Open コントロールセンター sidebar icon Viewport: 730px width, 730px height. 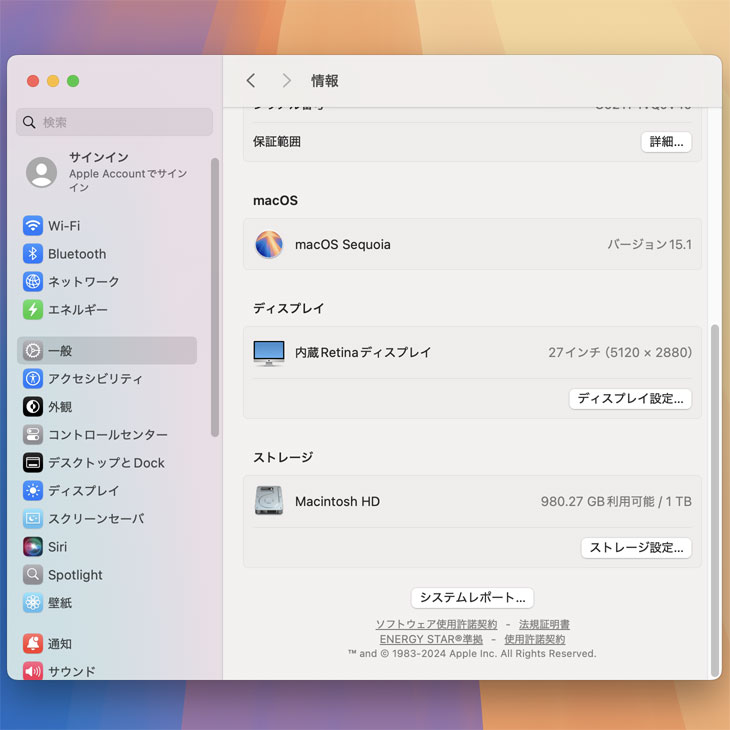(x=33, y=435)
